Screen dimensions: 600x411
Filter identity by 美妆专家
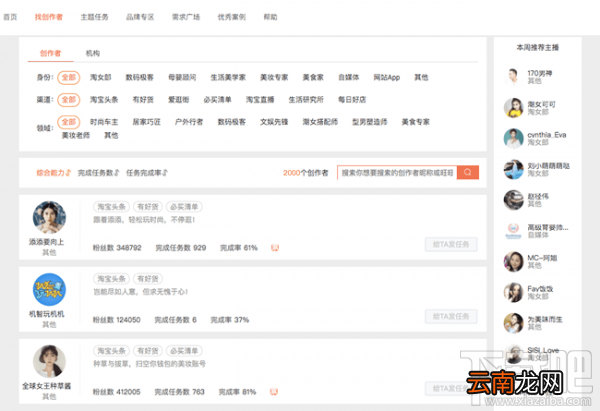274,77
